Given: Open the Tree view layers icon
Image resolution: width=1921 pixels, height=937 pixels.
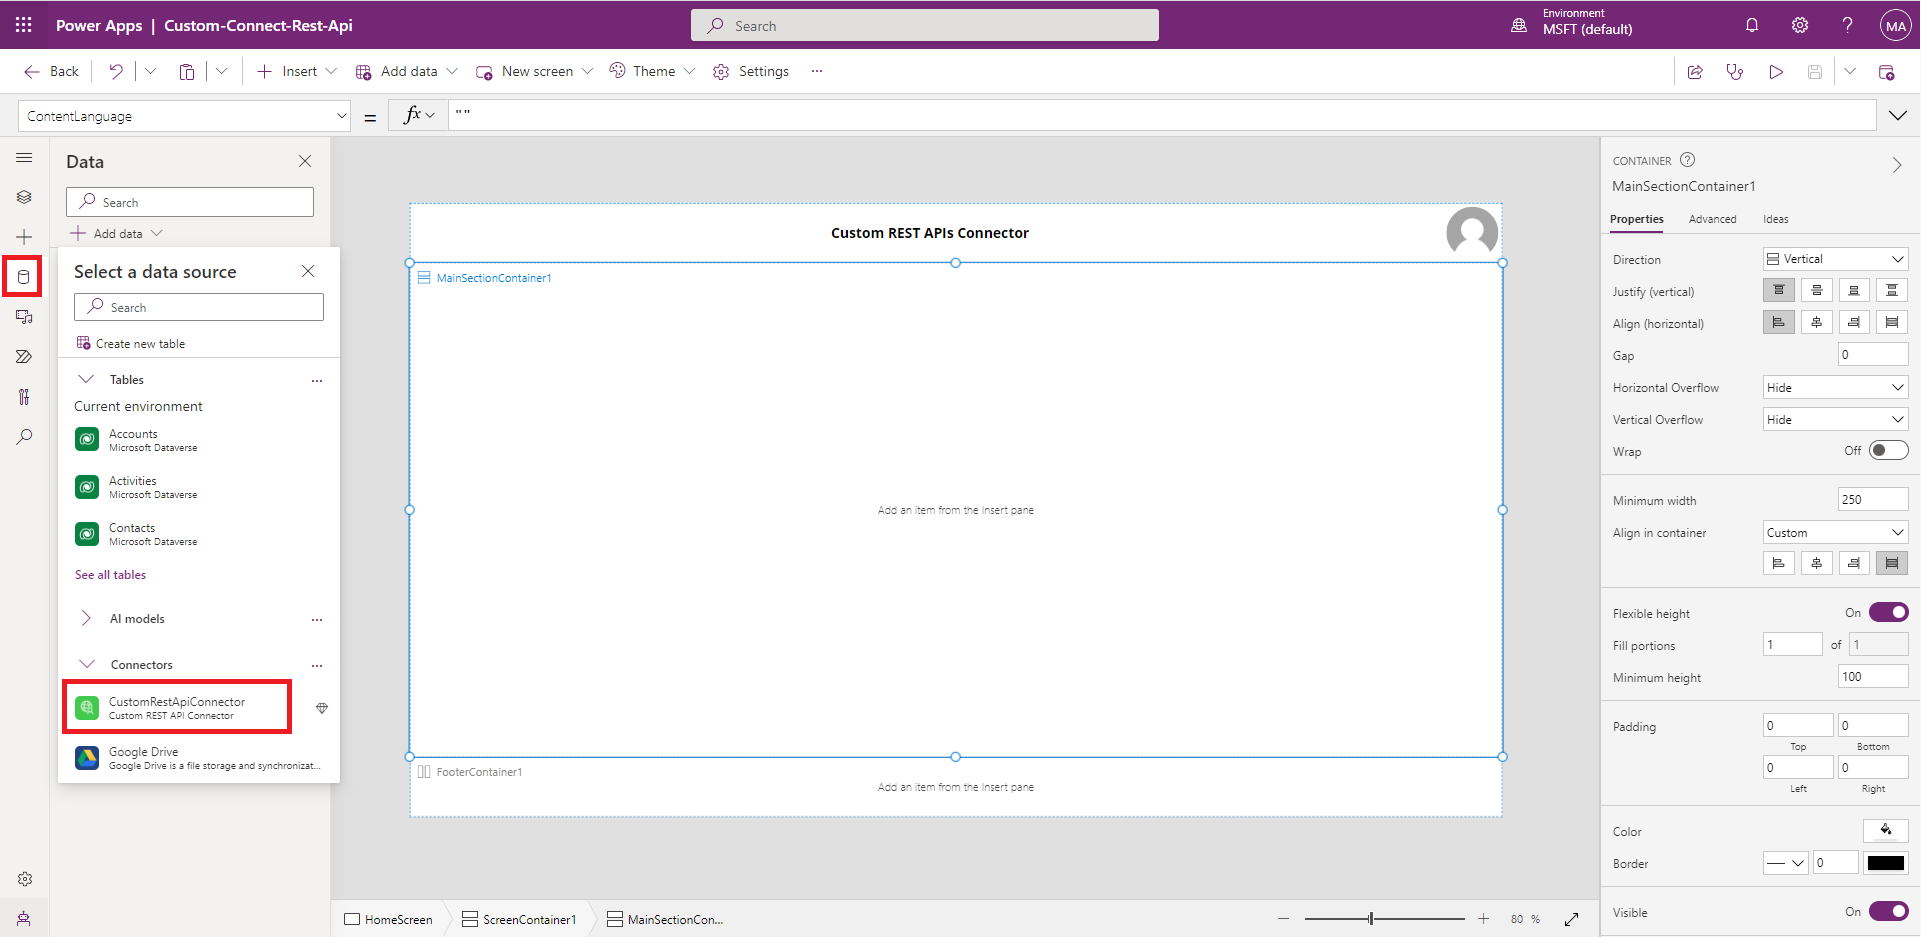Looking at the screenshot, I should pos(24,197).
